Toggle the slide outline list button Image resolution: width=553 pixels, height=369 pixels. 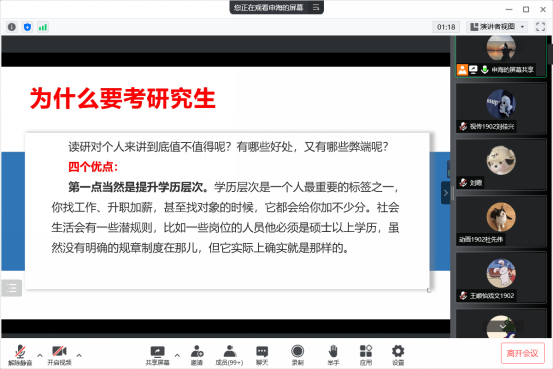(x=12, y=288)
